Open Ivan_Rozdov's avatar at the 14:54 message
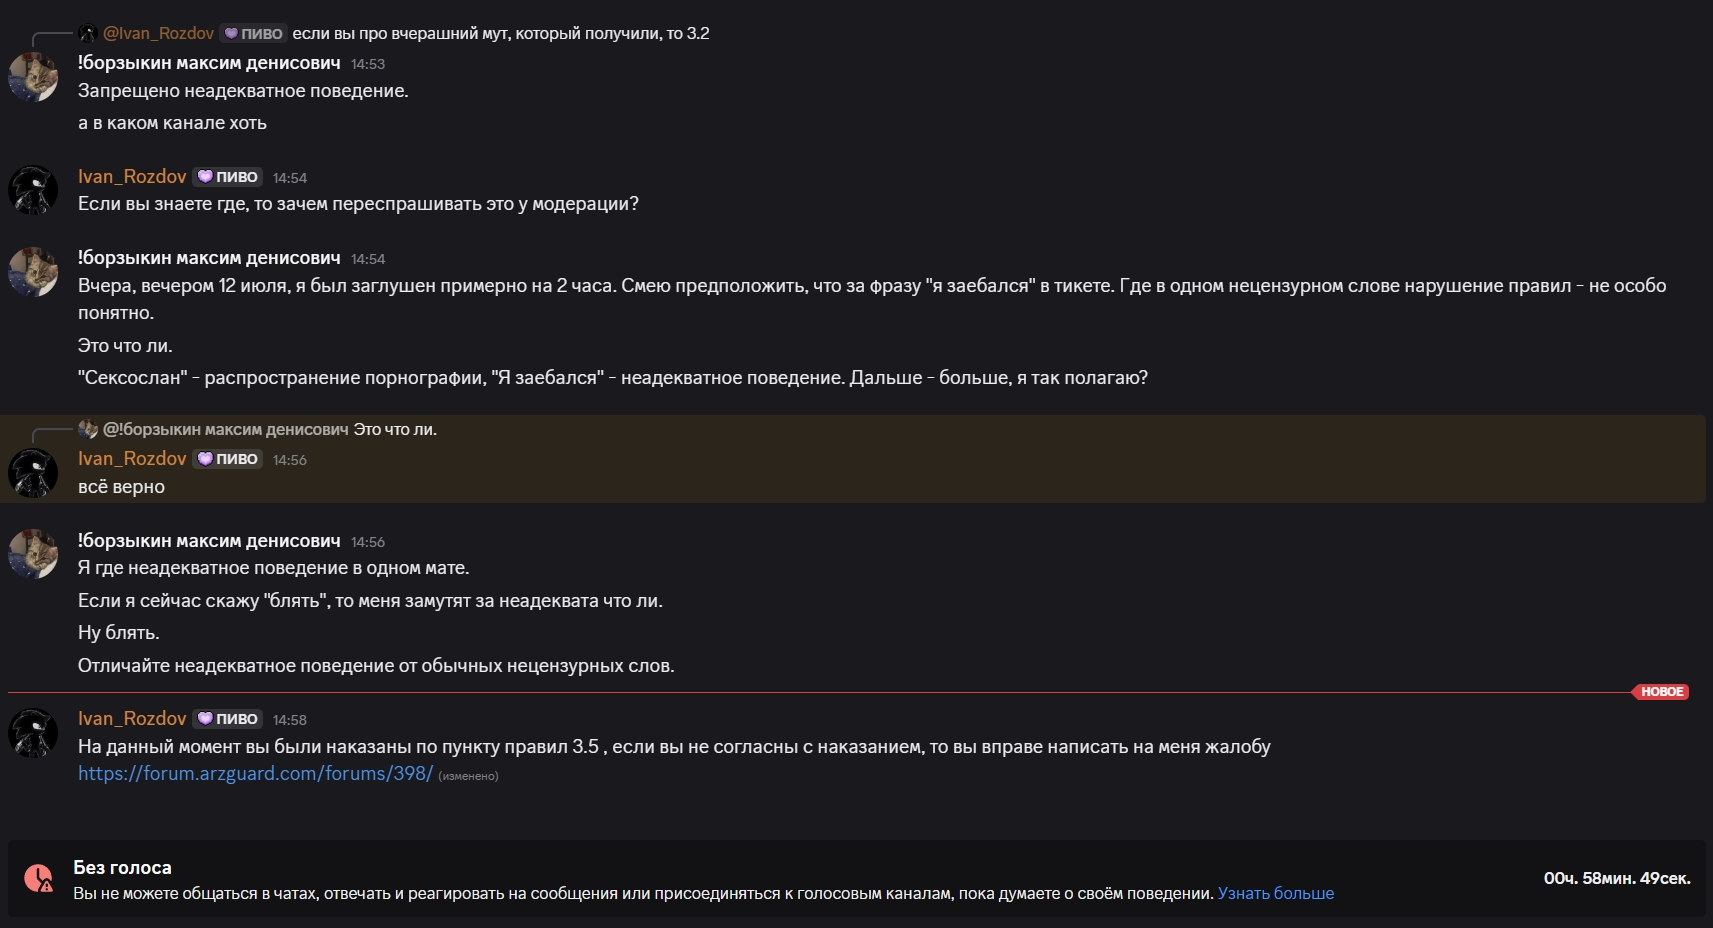The height and width of the screenshot is (928, 1713). 33,190
